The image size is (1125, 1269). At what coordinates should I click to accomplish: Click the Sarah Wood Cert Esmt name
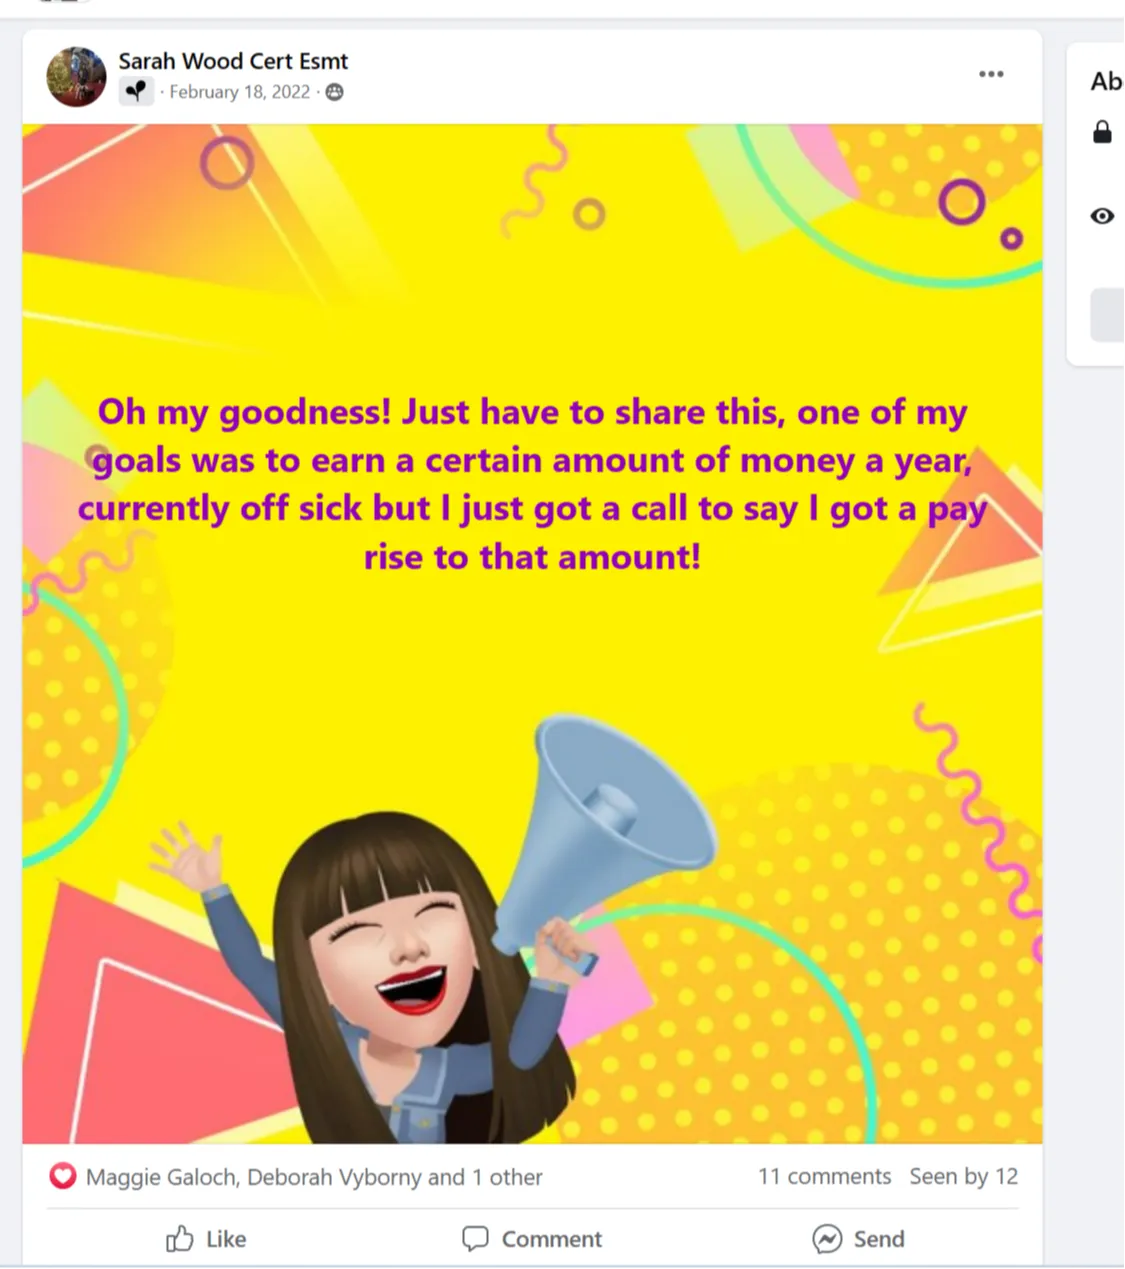click(x=233, y=61)
